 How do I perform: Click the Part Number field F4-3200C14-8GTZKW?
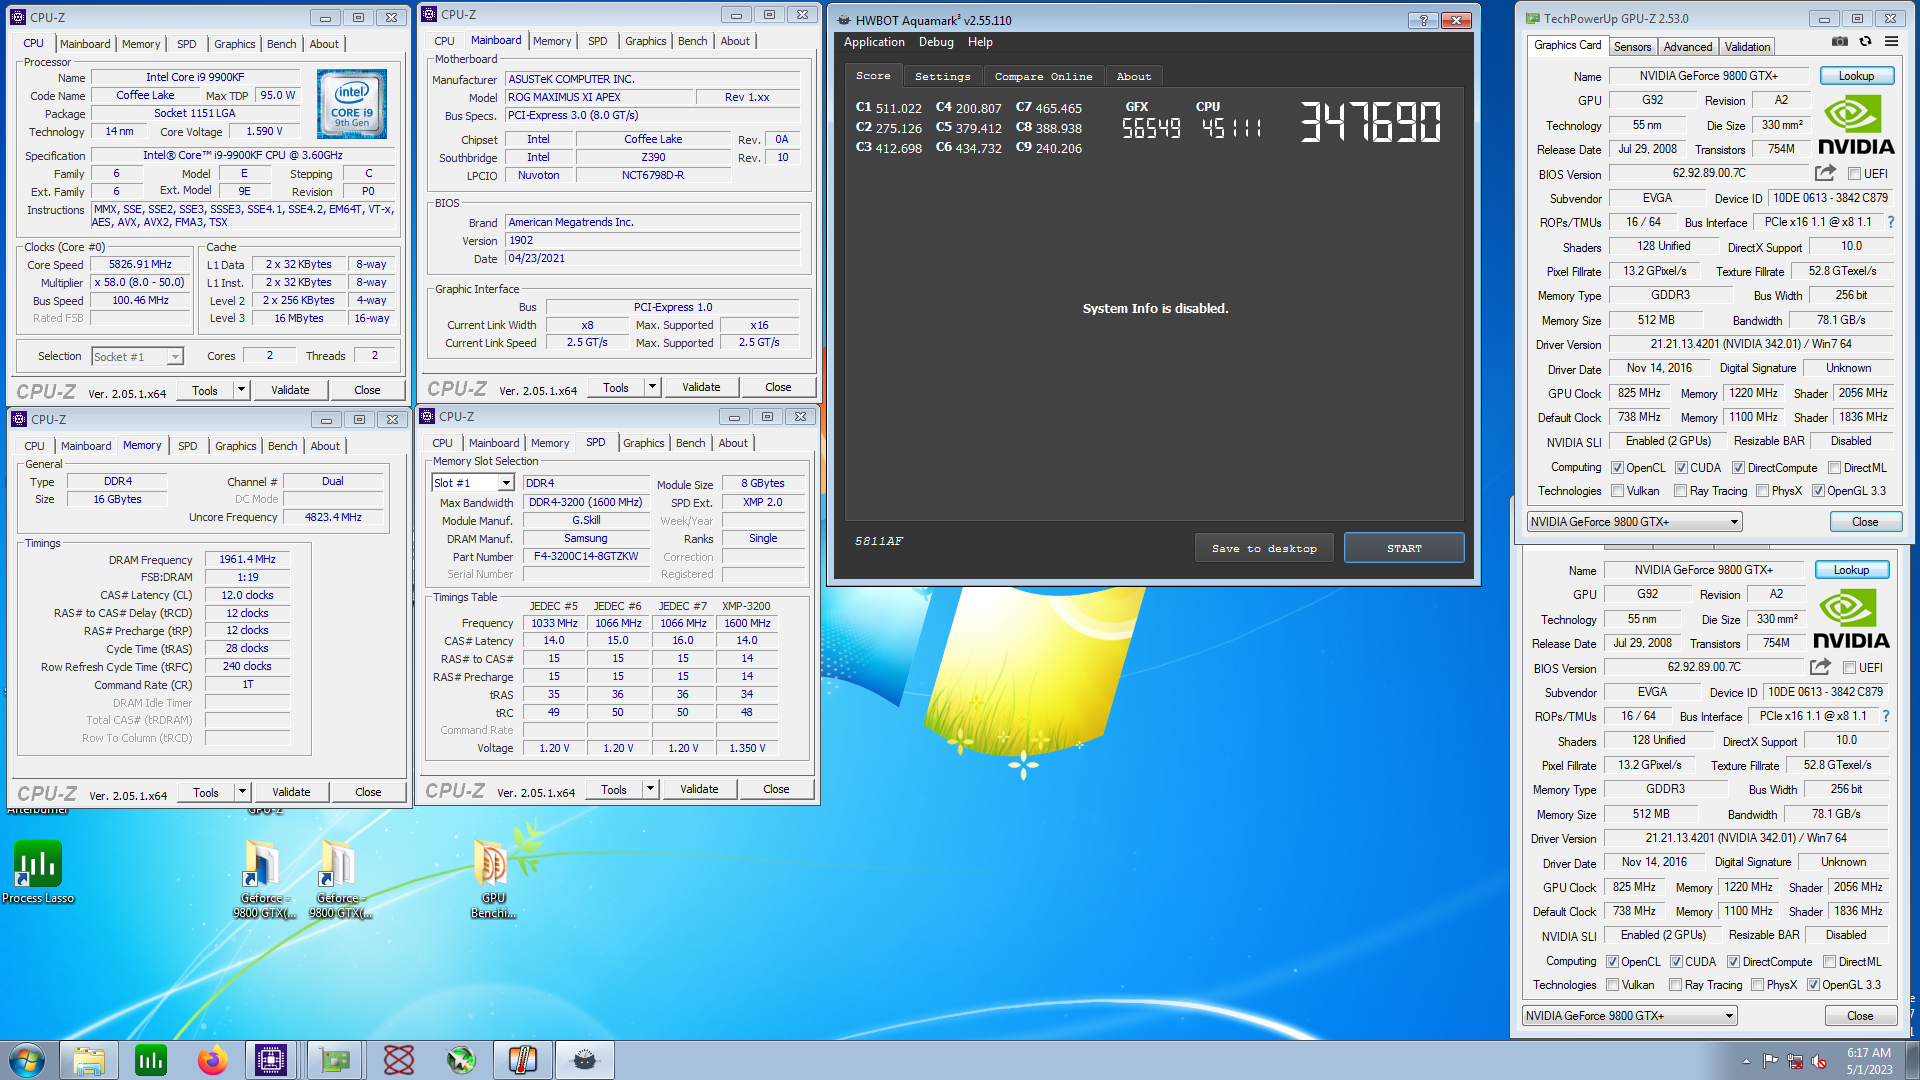[x=586, y=557]
